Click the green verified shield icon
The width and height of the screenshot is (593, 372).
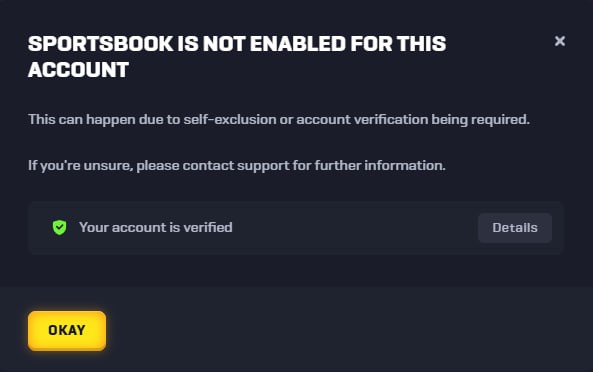[59, 227]
